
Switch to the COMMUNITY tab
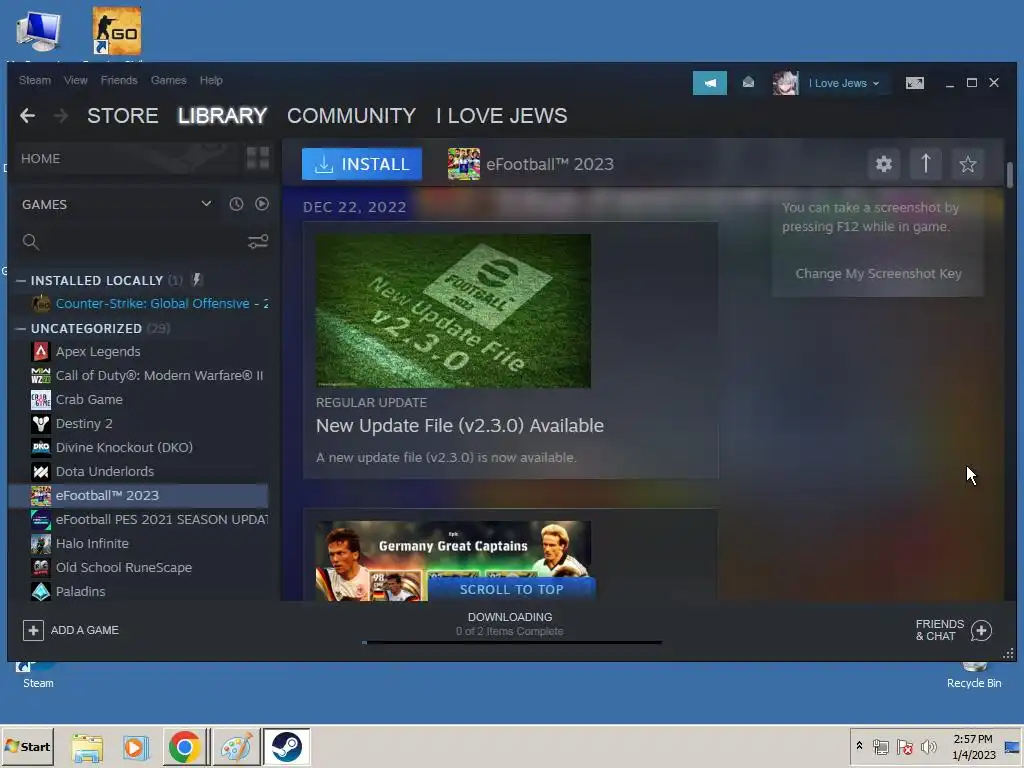click(351, 116)
